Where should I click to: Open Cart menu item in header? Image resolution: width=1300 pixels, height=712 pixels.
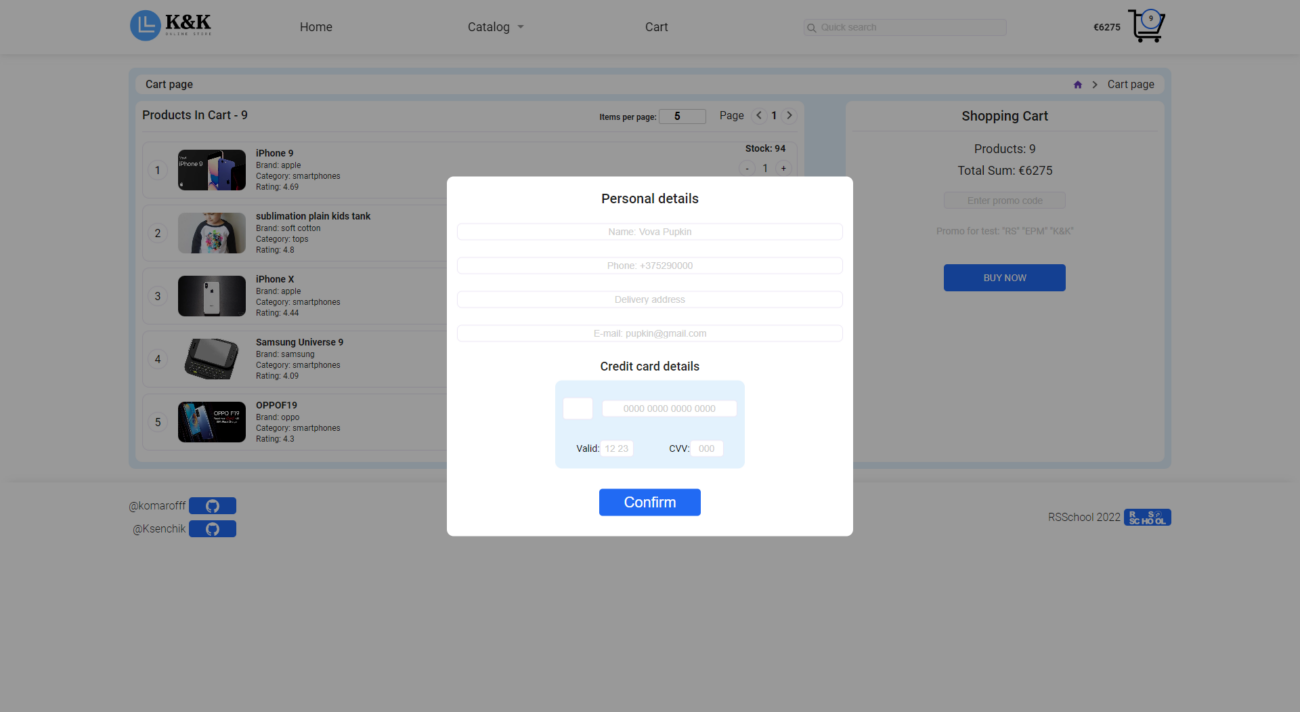(x=656, y=27)
